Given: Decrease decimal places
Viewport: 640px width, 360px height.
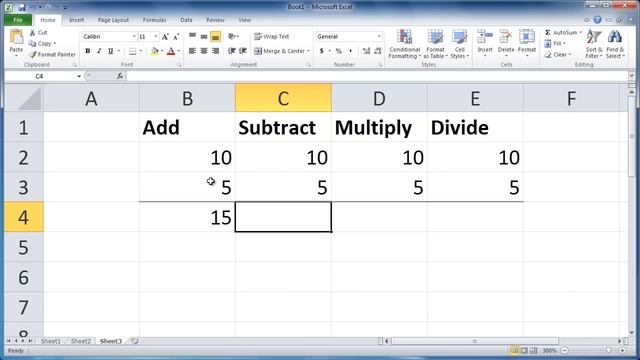Looking at the screenshot, I should pyautogui.click(x=378, y=51).
